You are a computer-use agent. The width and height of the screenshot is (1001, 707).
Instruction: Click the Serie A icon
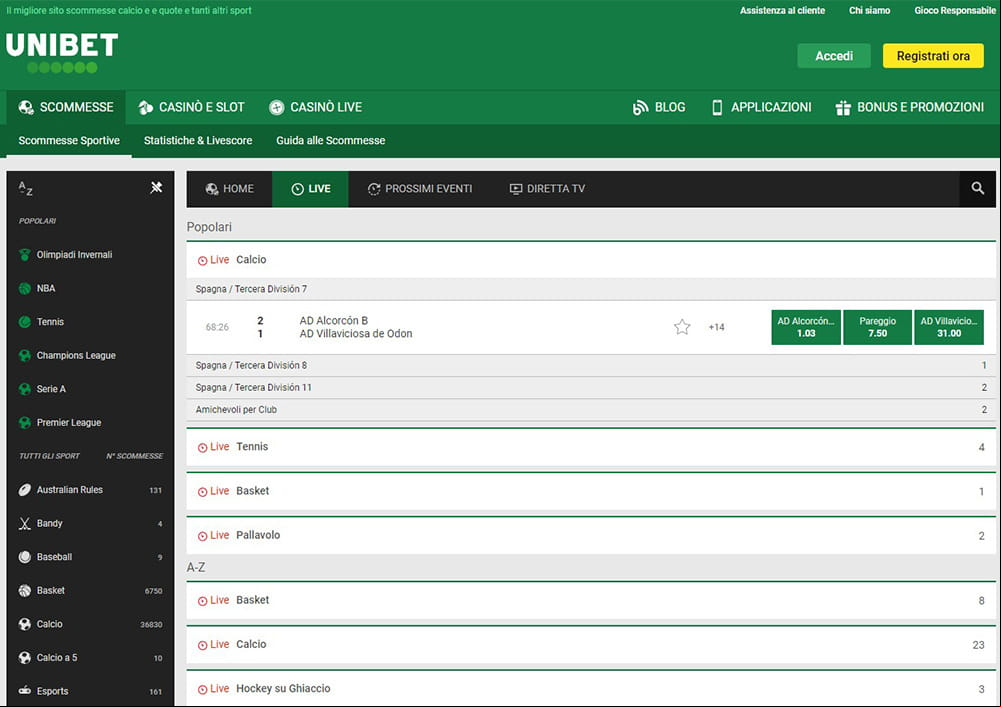point(25,389)
